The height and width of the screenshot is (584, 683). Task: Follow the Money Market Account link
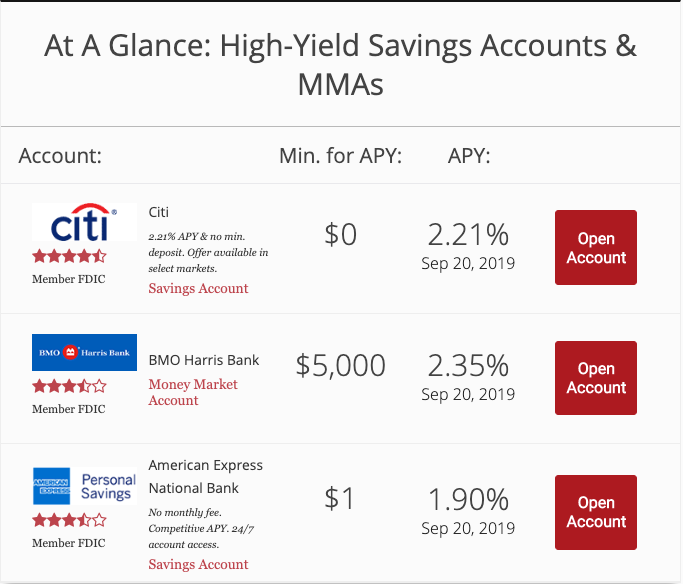[193, 392]
